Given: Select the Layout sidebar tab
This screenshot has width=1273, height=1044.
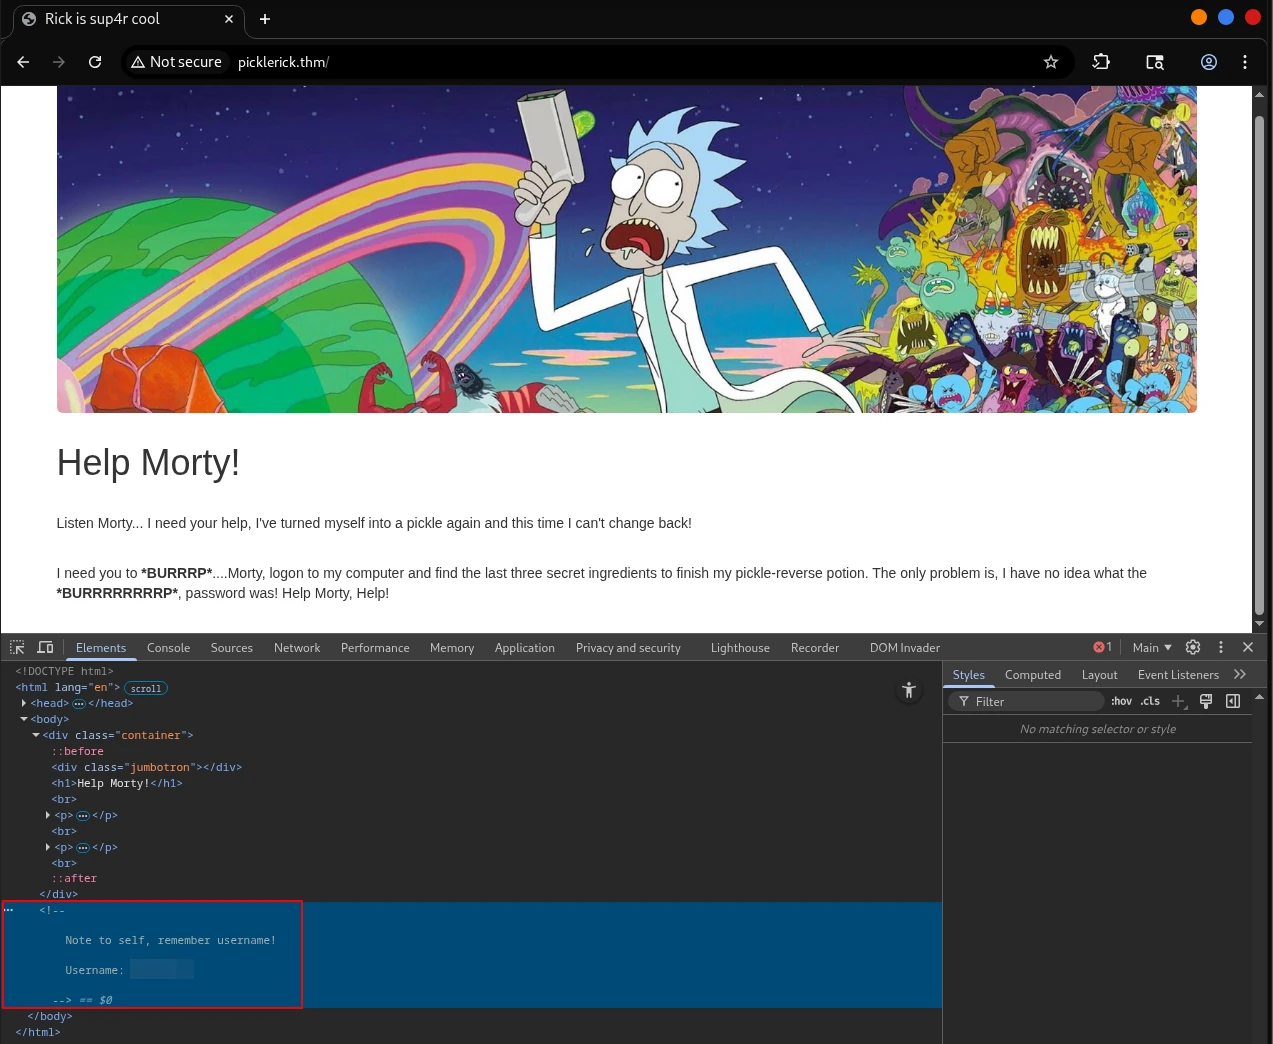Looking at the screenshot, I should pos(1099,675).
